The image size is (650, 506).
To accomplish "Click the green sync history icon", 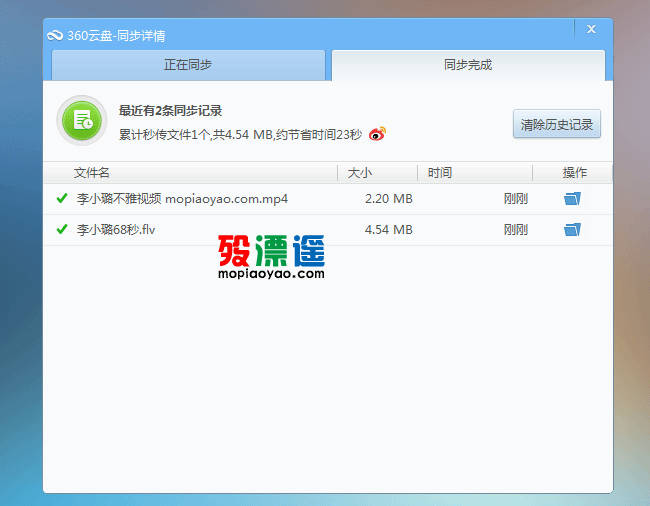I will click(82, 121).
